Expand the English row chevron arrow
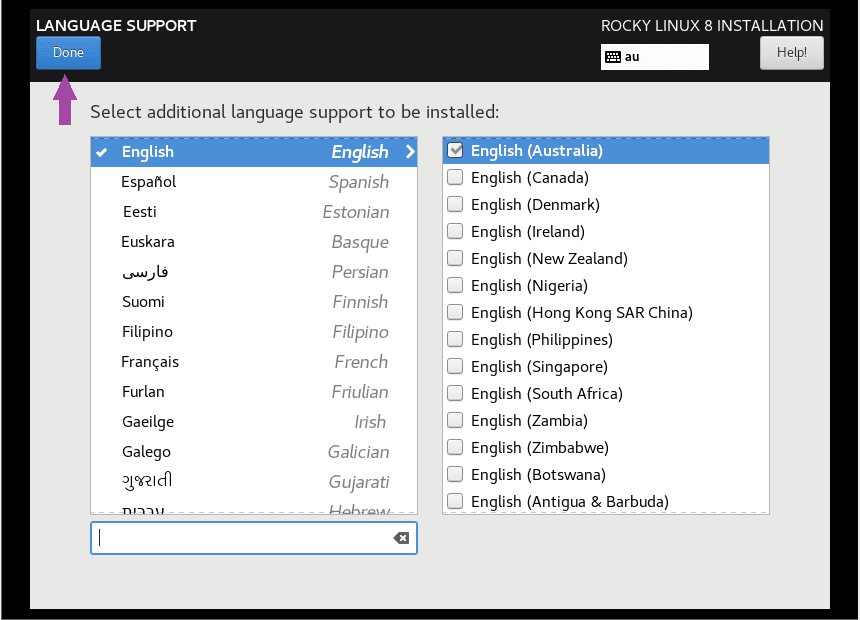 [410, 152]
